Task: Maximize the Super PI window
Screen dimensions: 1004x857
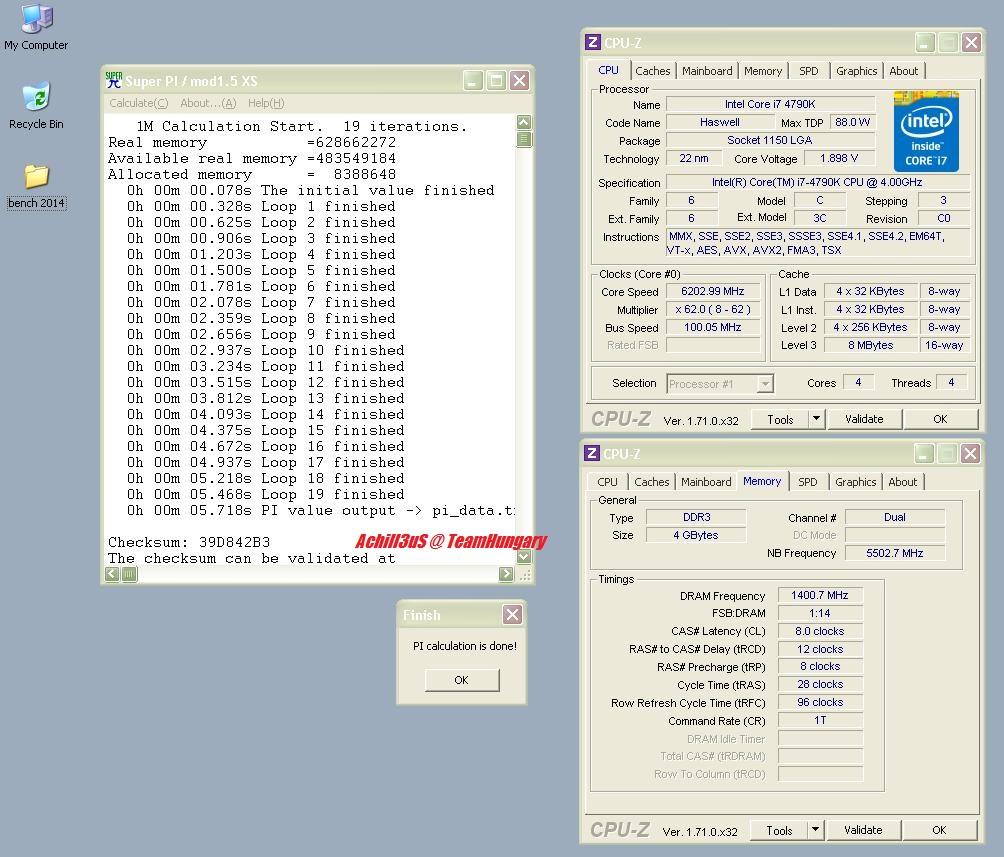Action: (x=496, y=81)
